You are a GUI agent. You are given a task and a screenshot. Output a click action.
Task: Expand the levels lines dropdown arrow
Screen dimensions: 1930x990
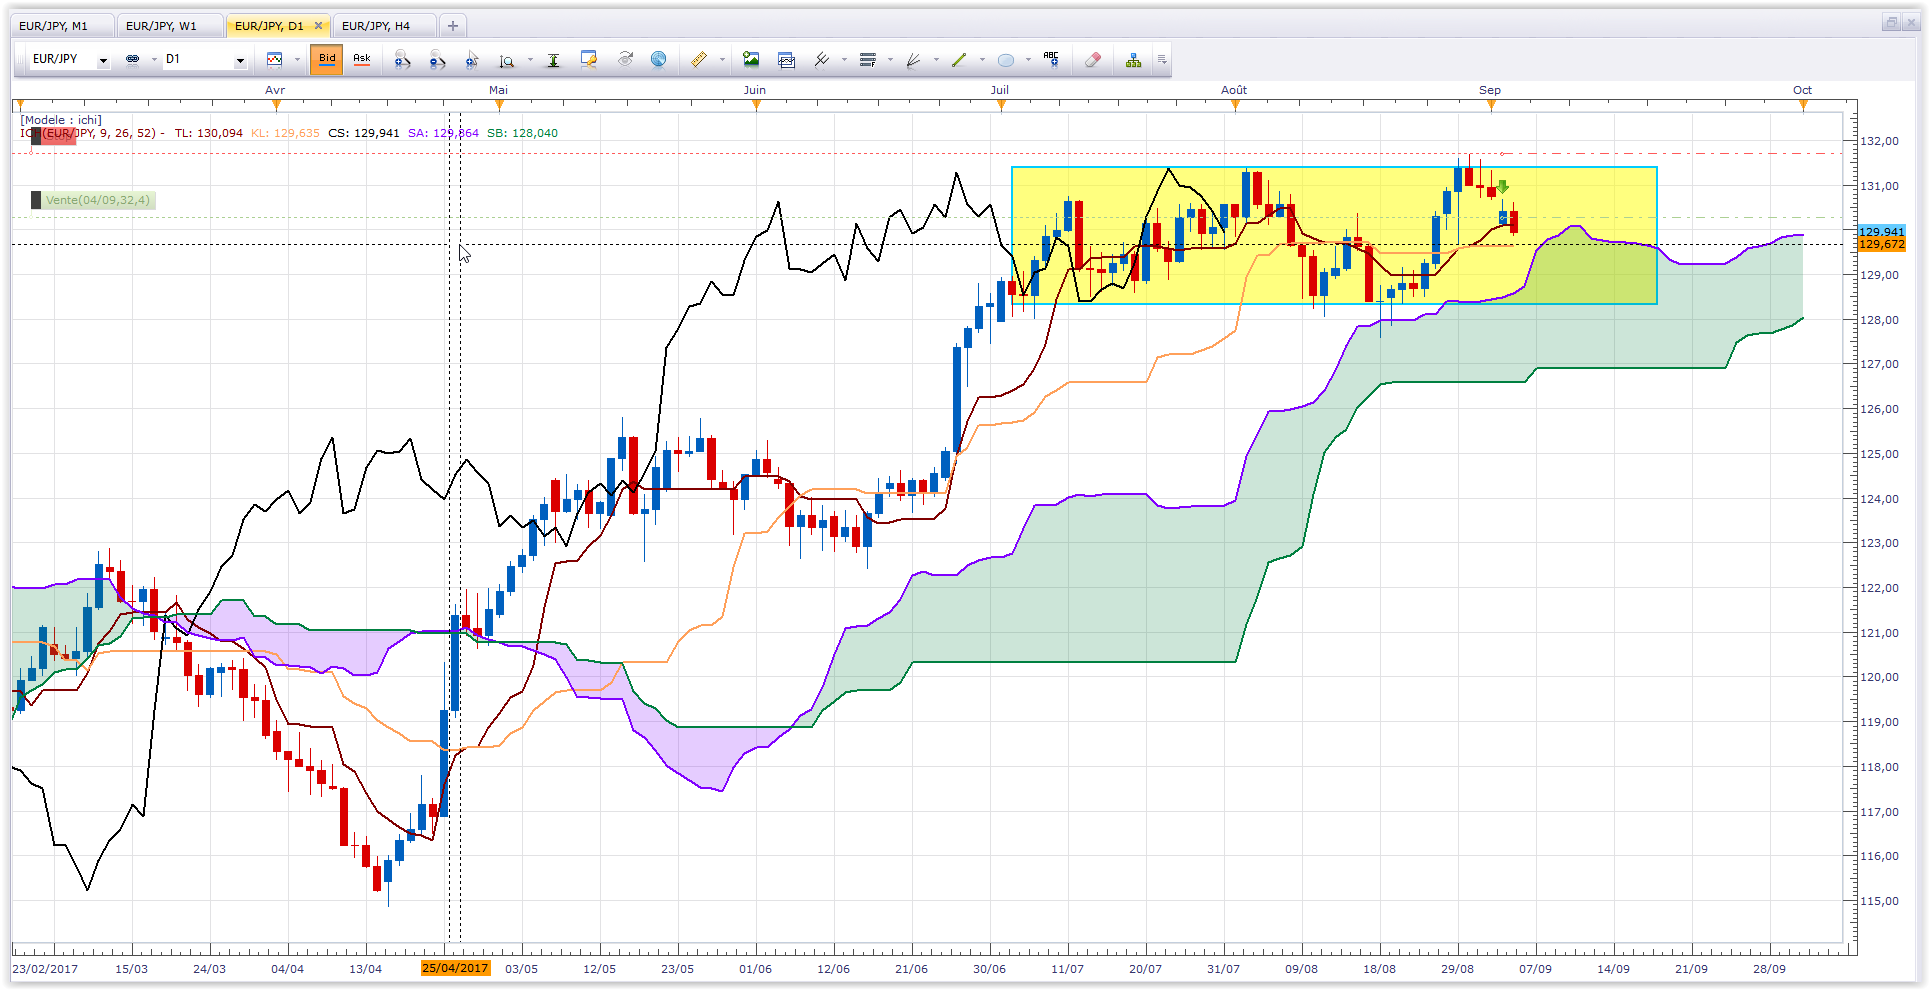tap(890, 60)
